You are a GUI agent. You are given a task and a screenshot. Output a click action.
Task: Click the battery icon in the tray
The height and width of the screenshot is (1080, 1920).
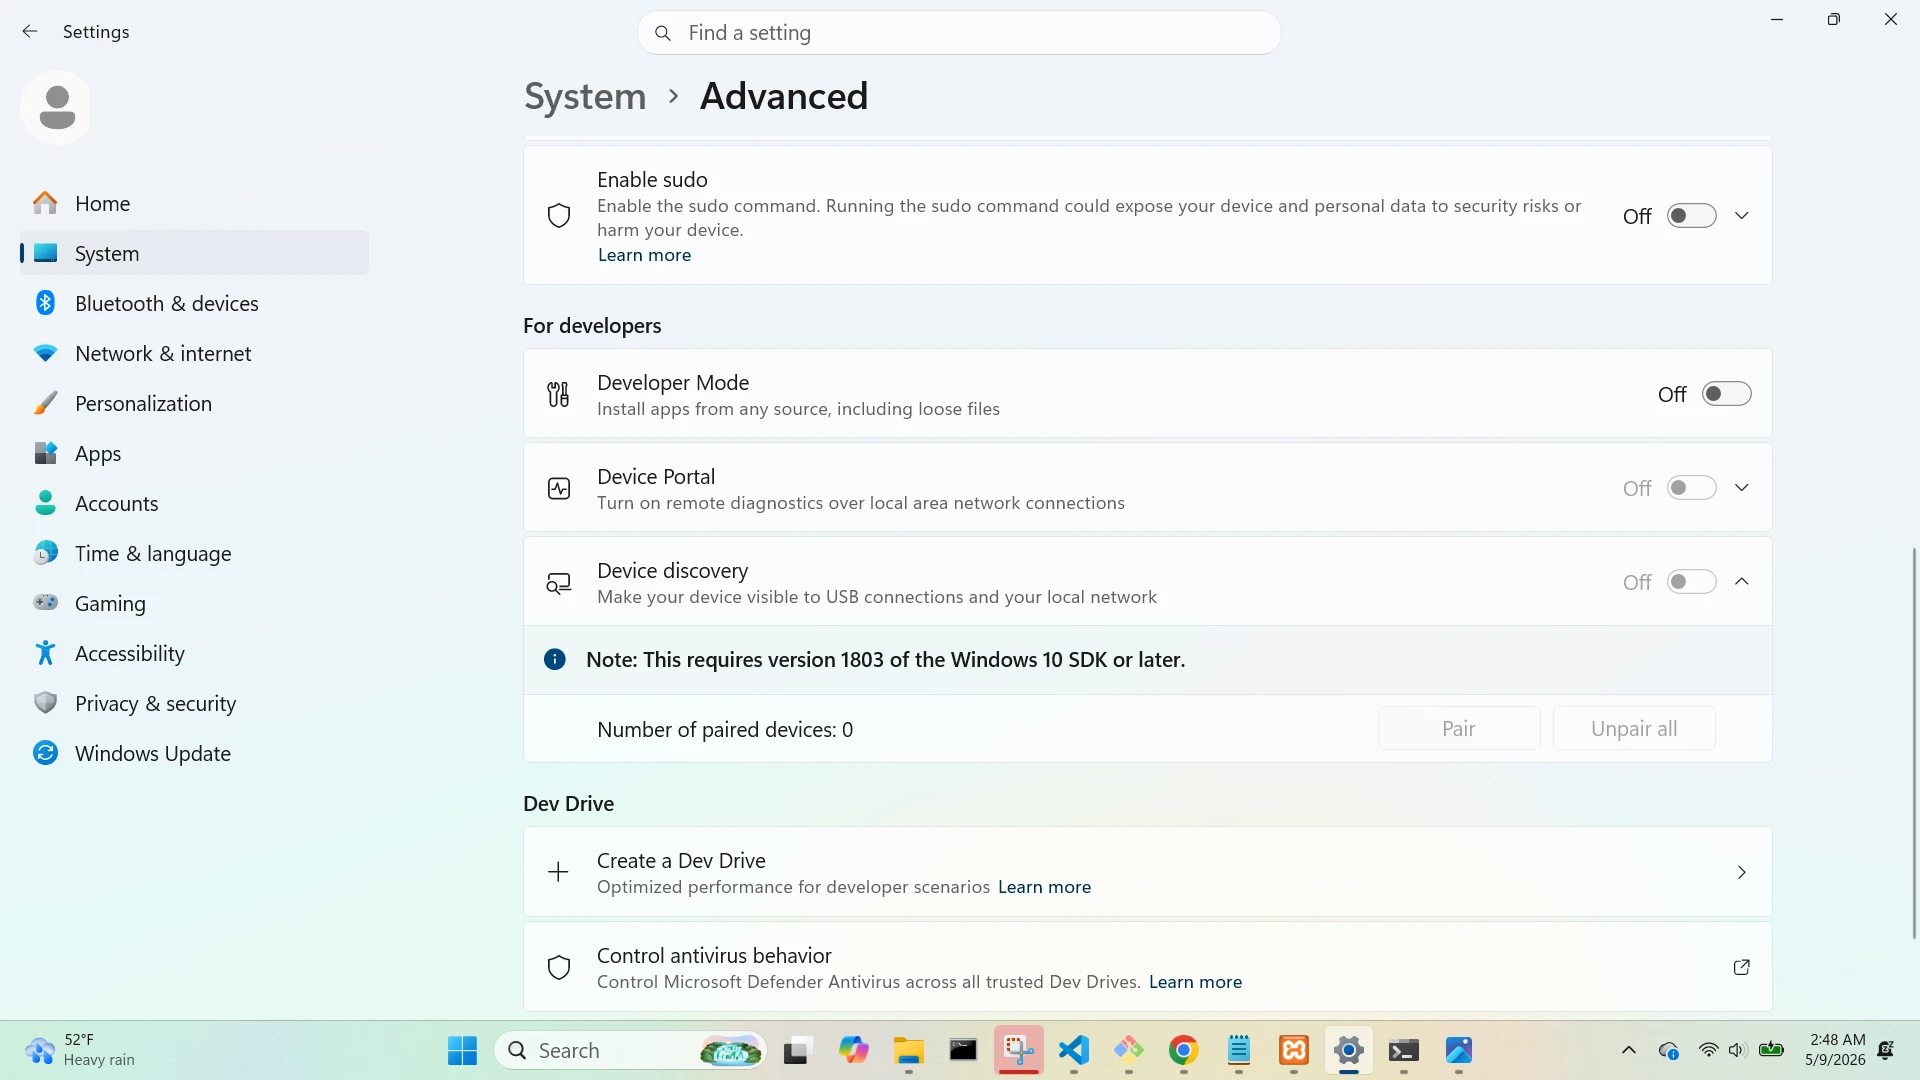click(1771, 1050)
